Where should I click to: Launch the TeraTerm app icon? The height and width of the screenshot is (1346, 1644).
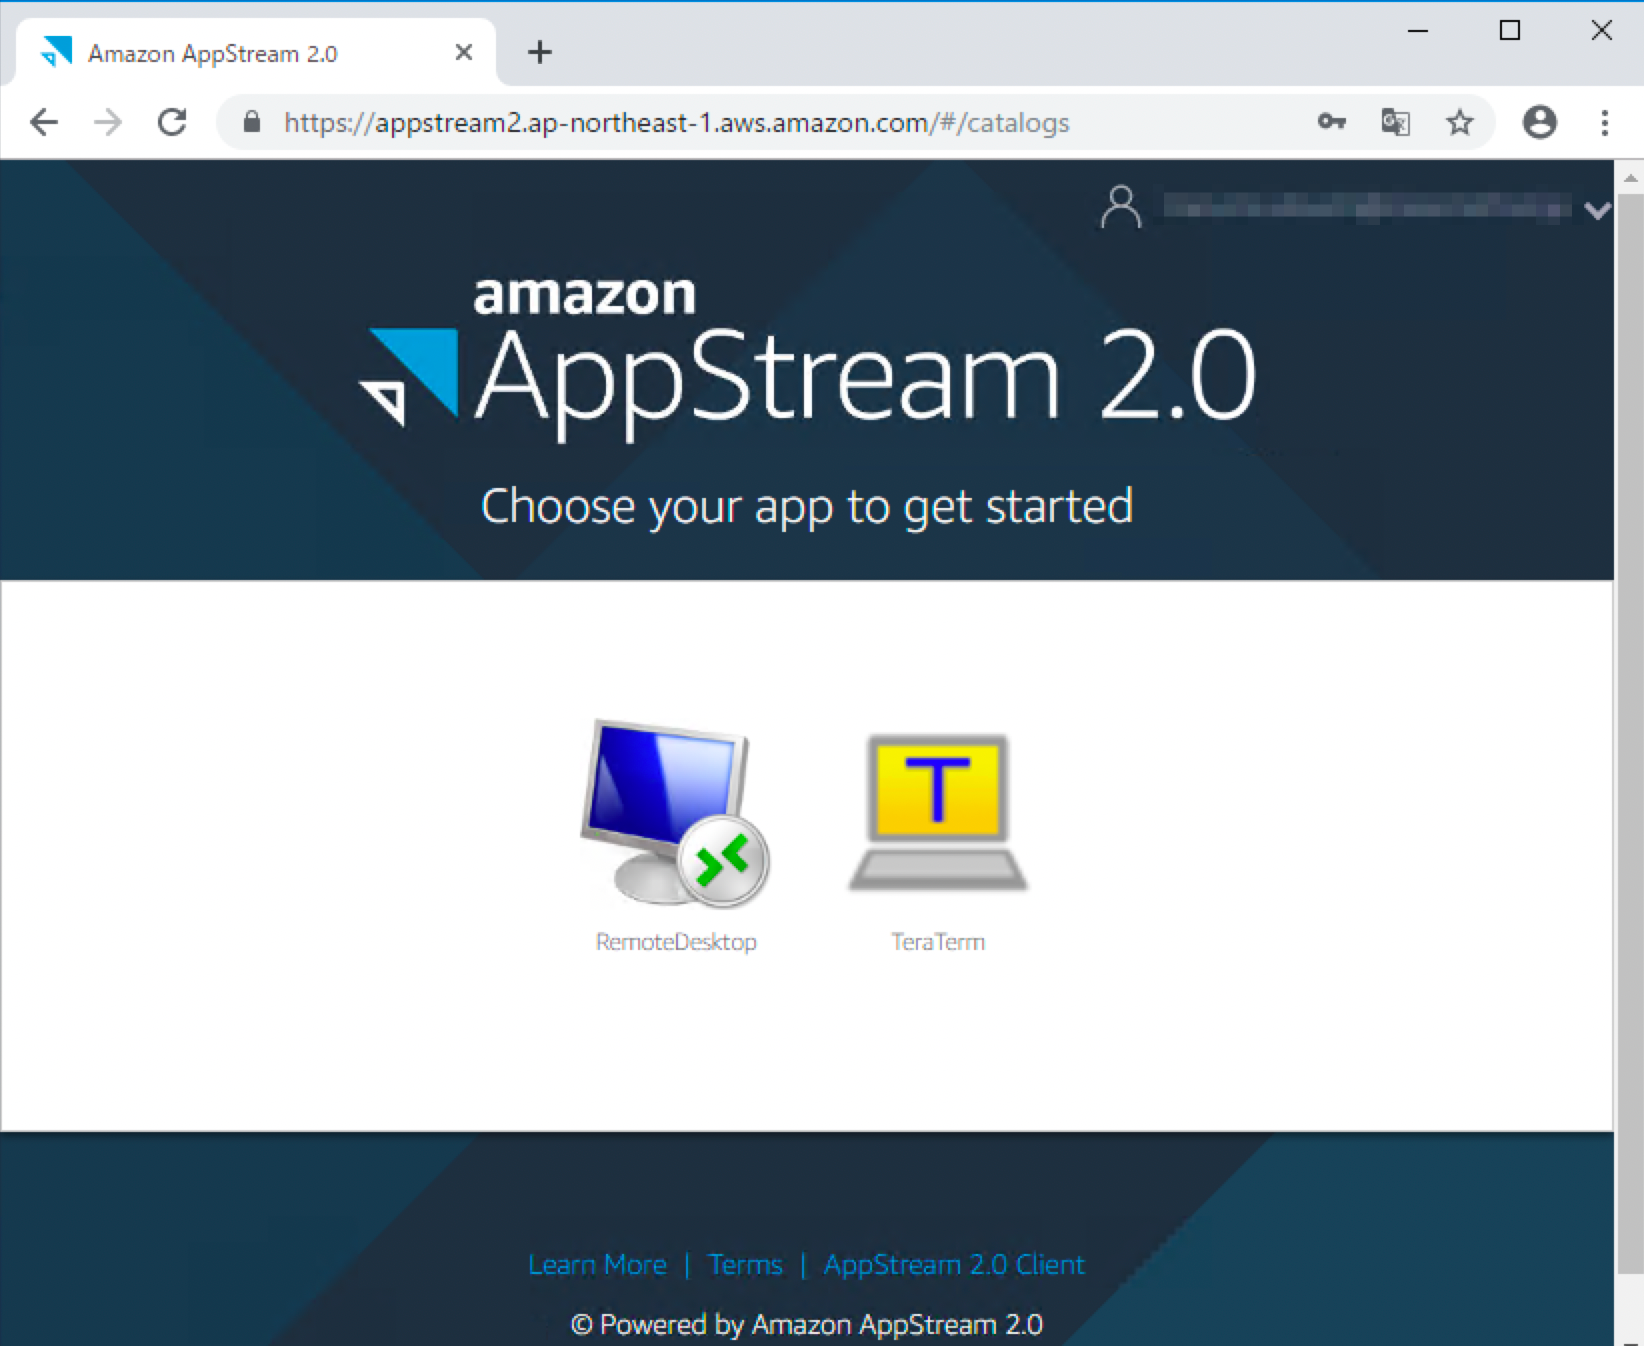coord(938,812)
